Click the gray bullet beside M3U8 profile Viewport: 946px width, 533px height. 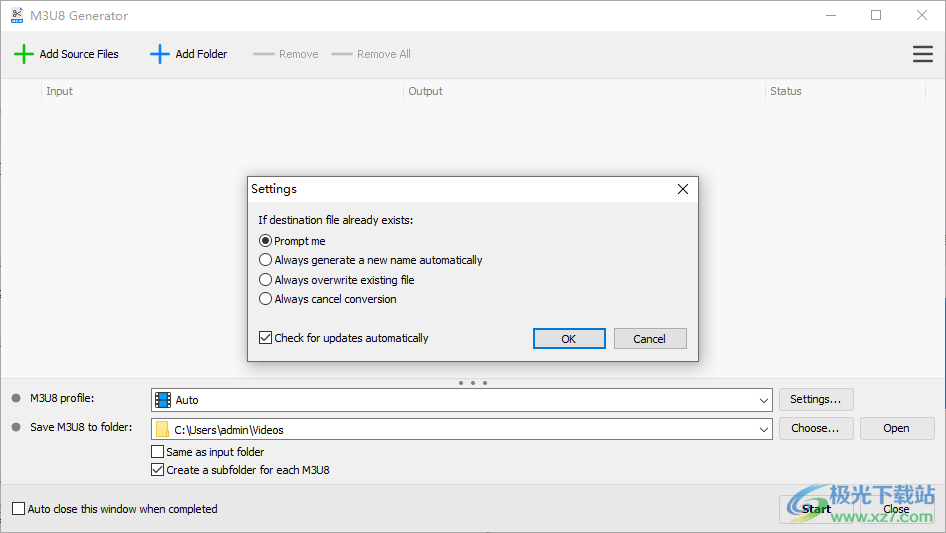click(16, 398)
